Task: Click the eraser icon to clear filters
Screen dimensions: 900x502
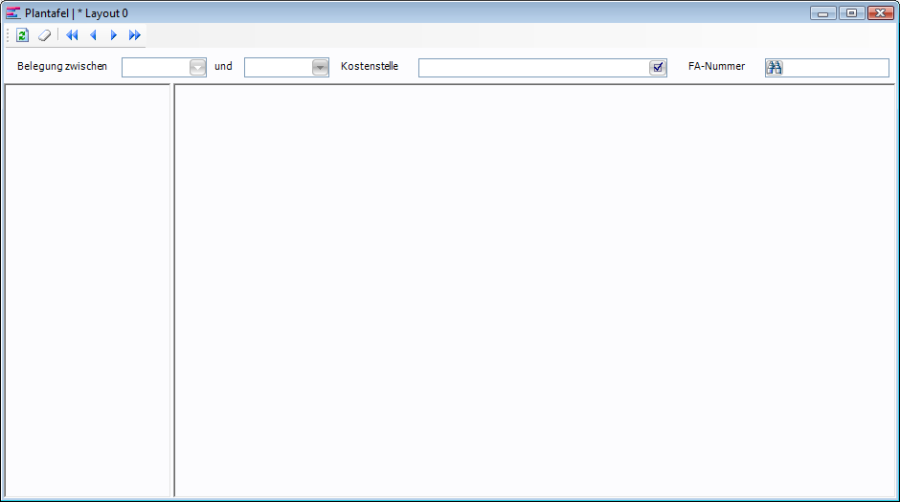Action: (x=44, y=35)
